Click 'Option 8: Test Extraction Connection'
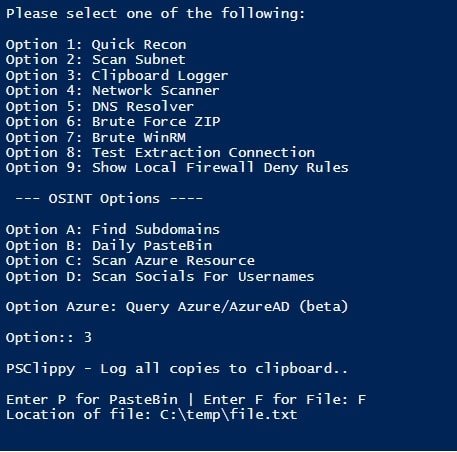457x452 pixels. 160,153
